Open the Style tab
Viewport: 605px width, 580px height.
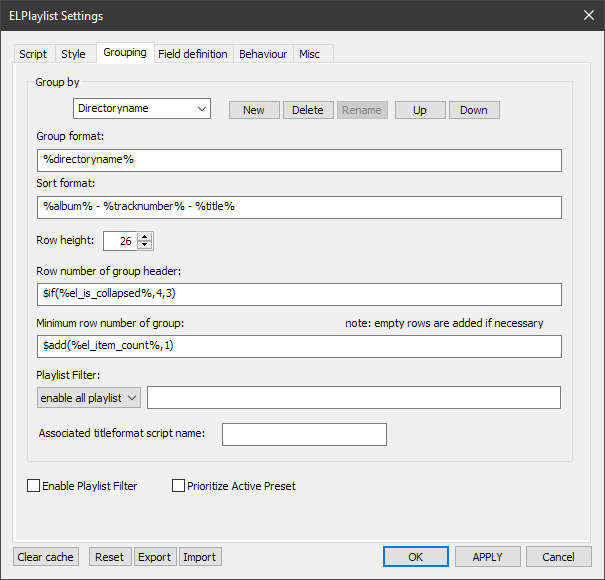(73, 54)
